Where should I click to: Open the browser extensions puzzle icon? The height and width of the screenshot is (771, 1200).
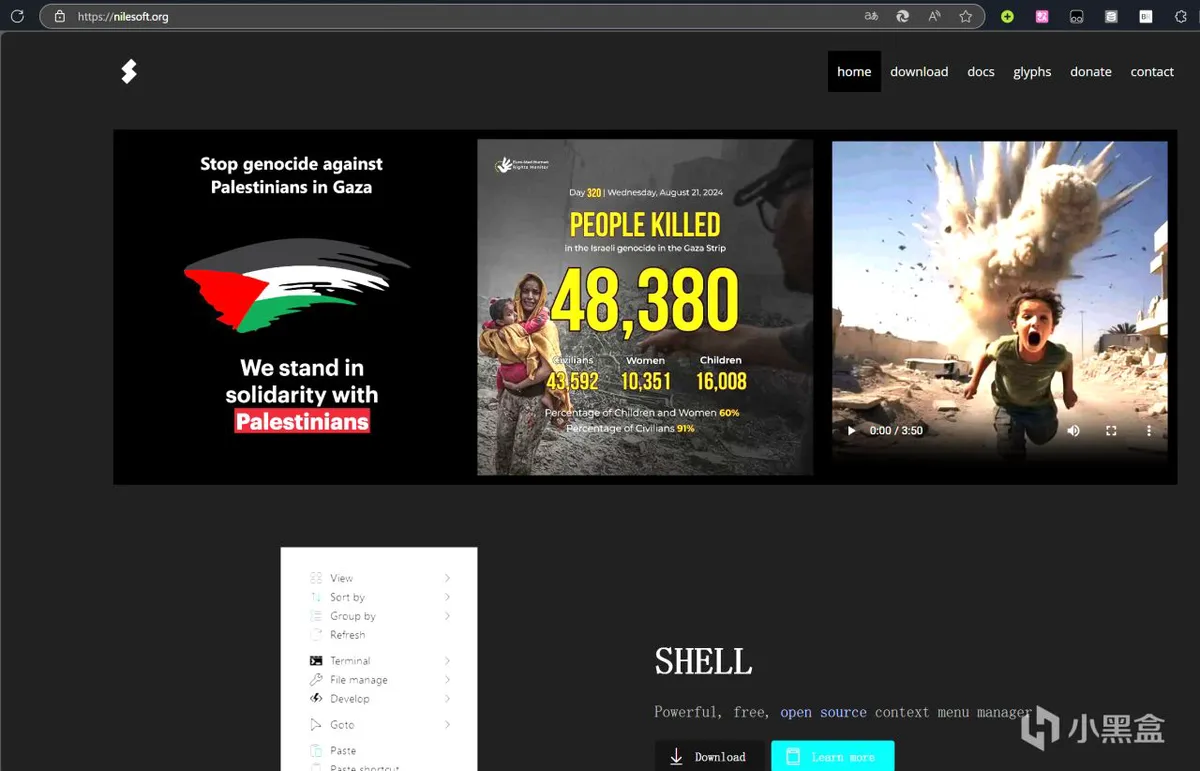1181,16
